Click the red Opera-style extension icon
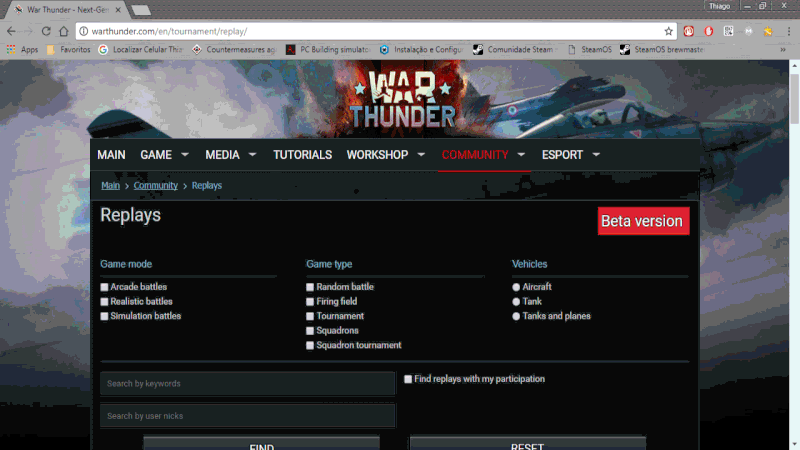Image resolution: width=800 pixels, height=450 pixels. (x=709, y=31)
